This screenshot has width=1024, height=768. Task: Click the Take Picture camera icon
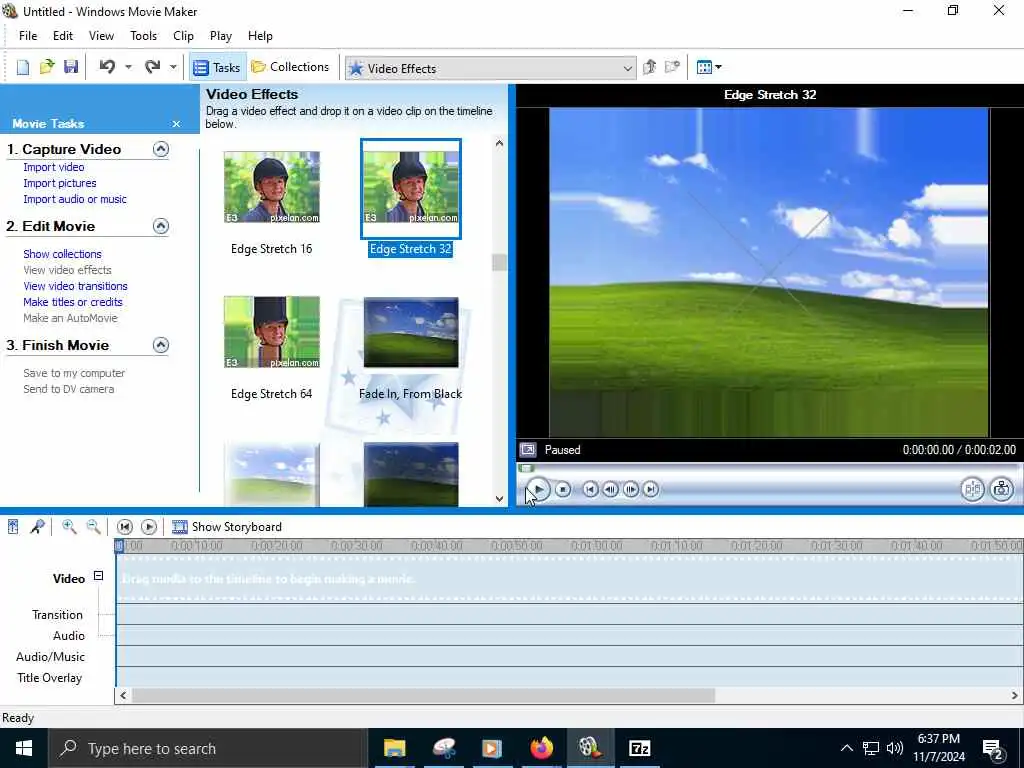tap(1002, 489)
